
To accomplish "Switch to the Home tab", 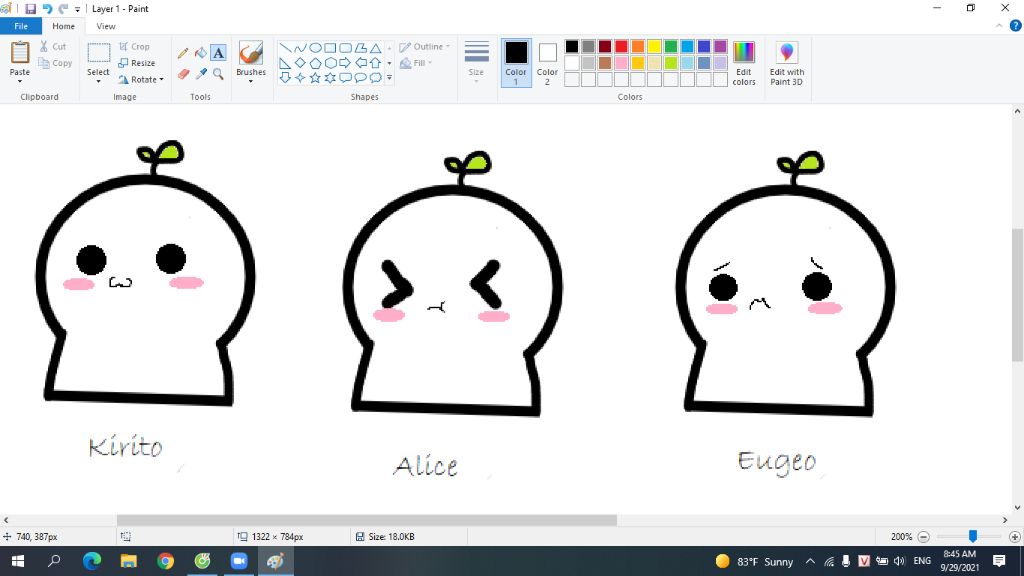I will (63, 26).
